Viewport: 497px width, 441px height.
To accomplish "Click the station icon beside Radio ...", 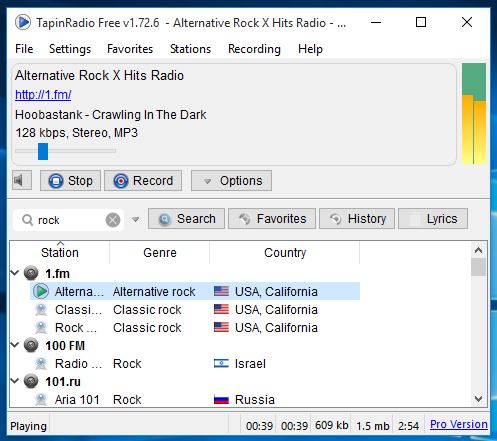I will coord(41,364).
